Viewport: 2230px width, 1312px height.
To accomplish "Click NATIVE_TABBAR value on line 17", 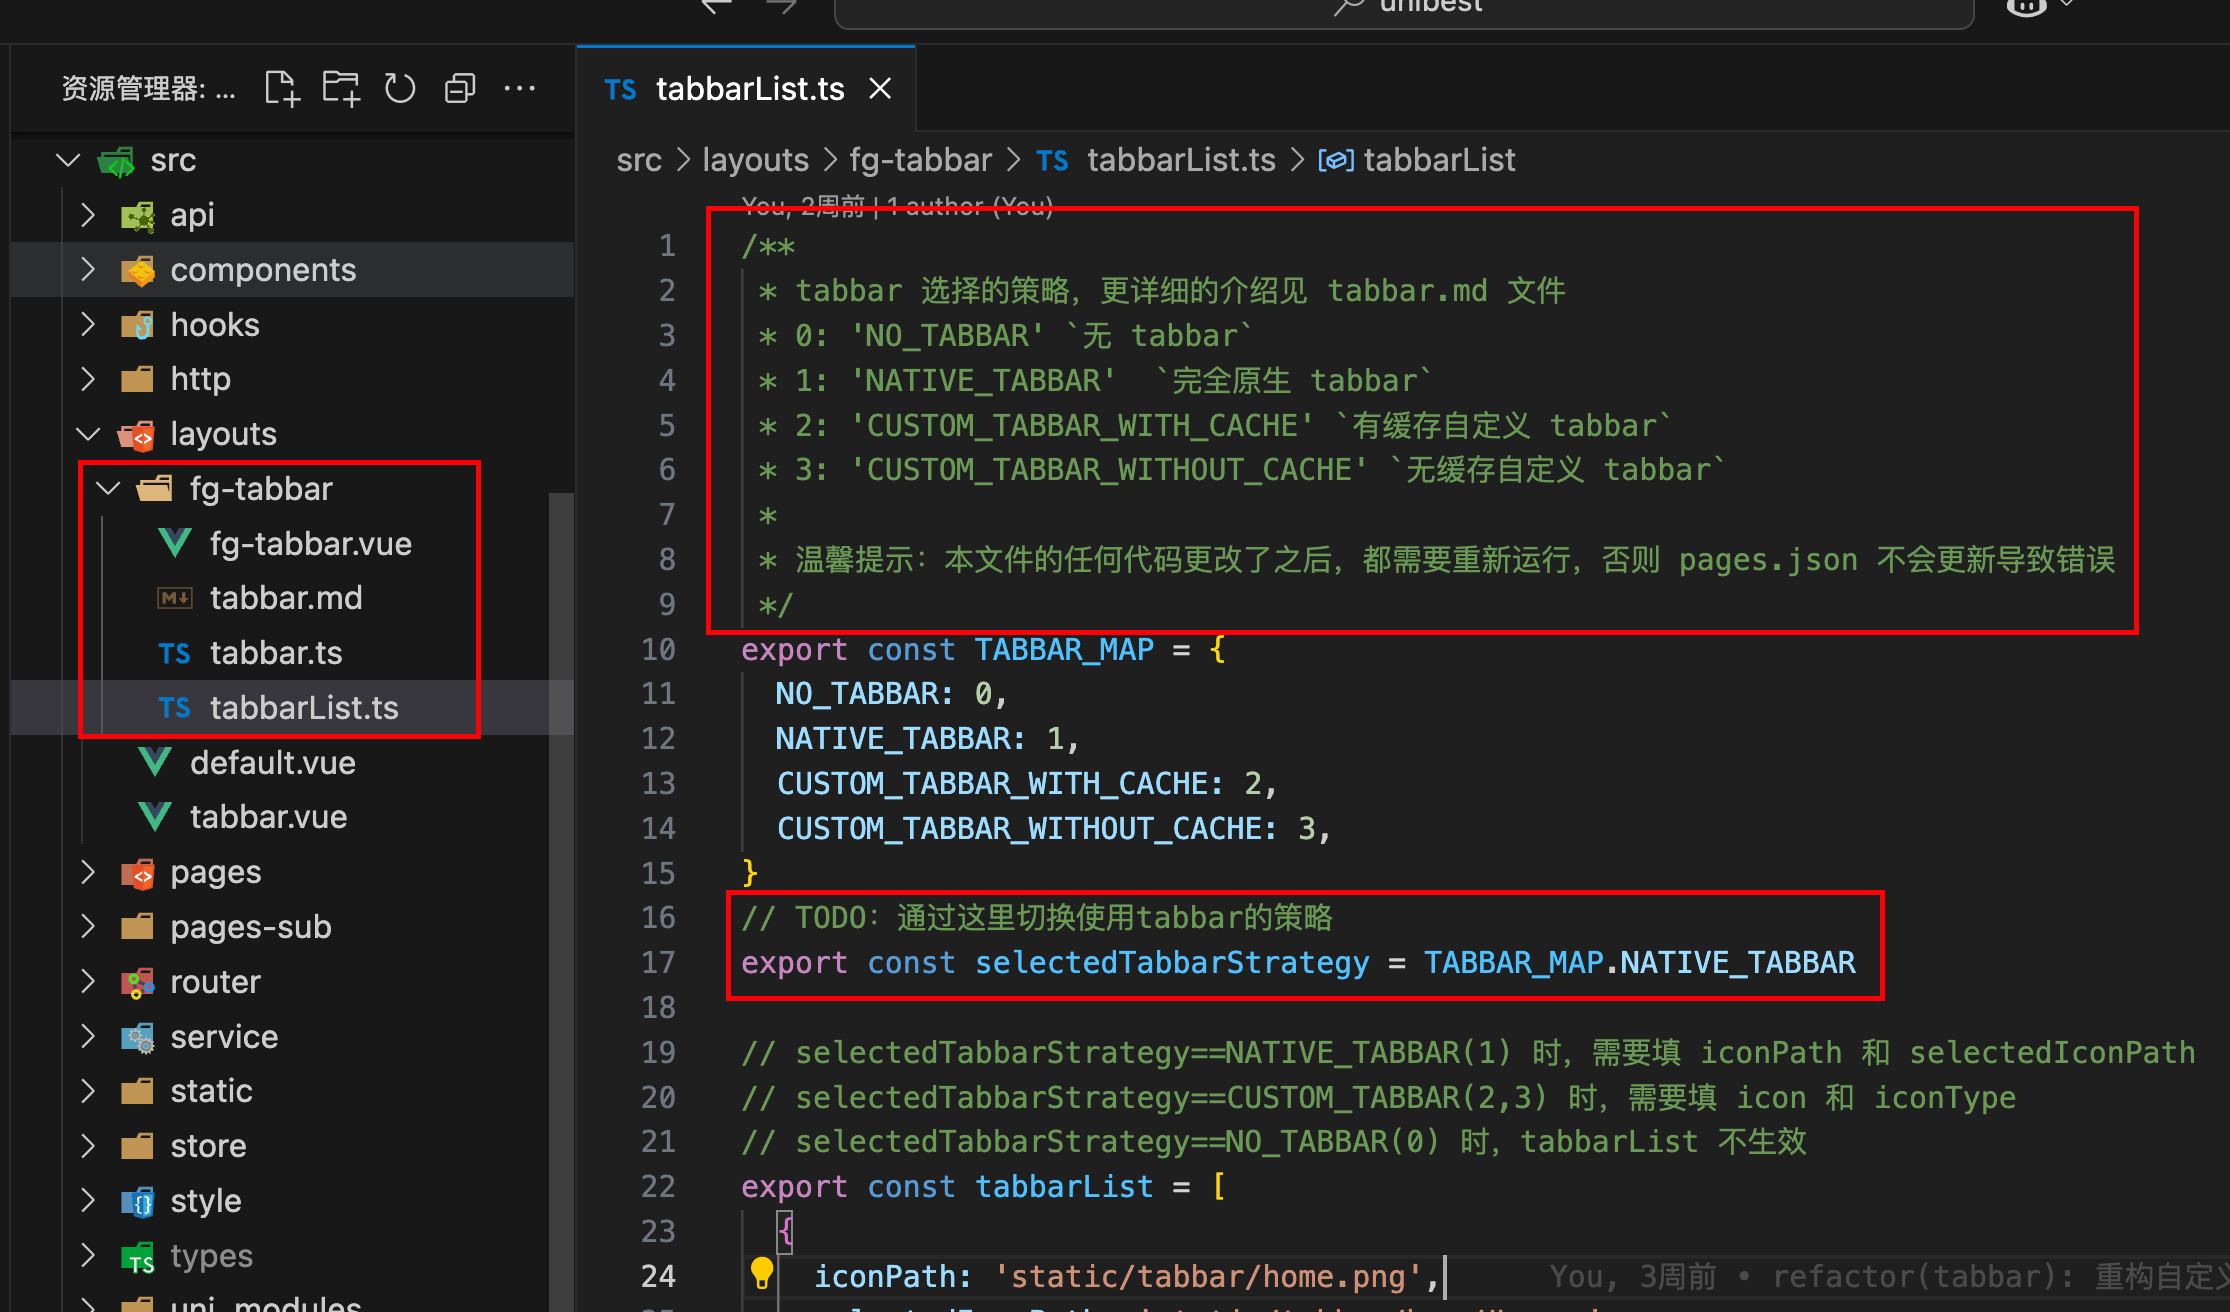I will pos(1738,962).
